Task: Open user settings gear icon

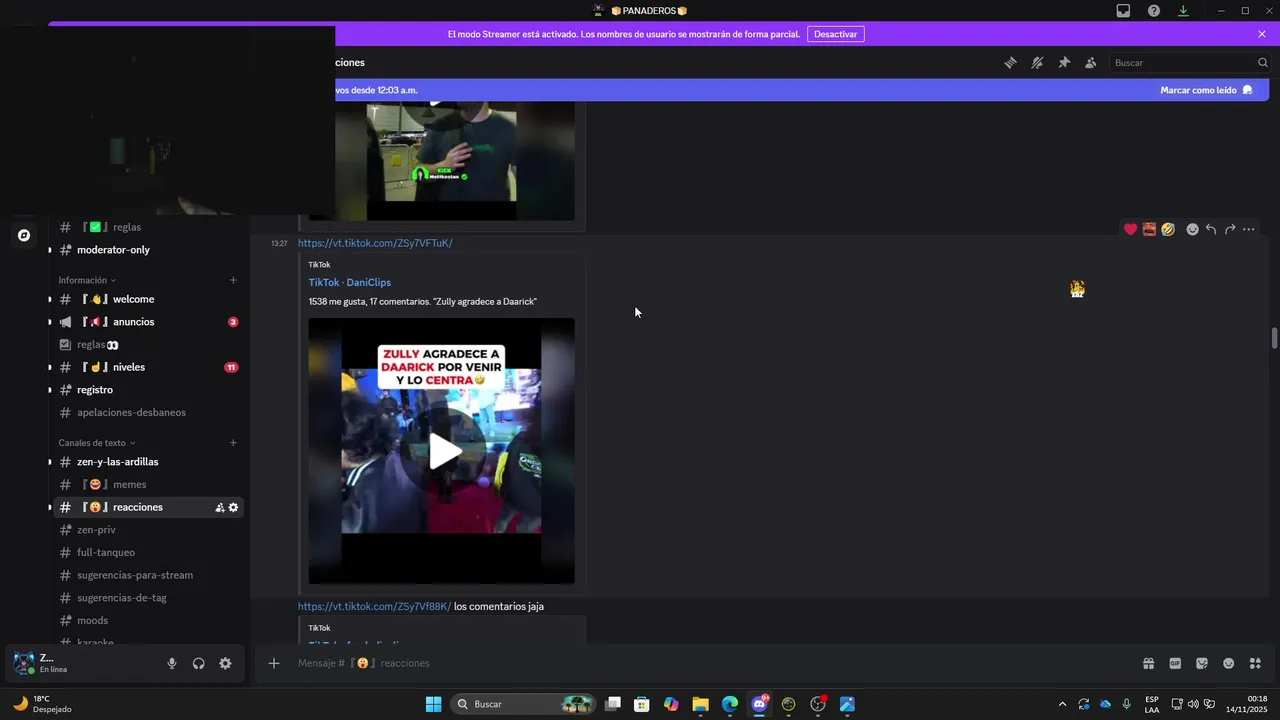Action: pos(225,663)
